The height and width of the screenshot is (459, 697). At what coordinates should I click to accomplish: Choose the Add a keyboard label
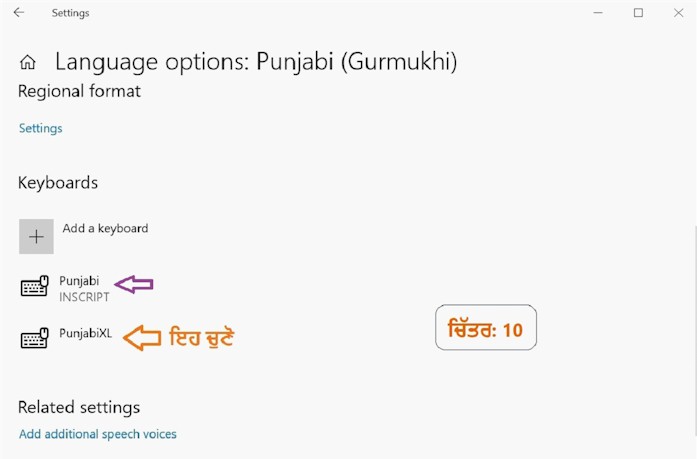[105, 228]
